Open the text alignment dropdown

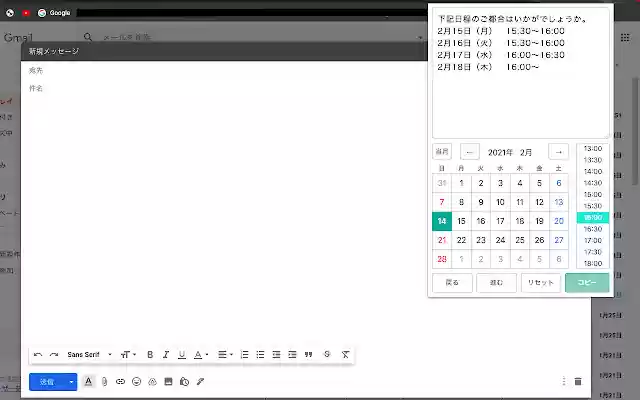[x=225, y=355]
